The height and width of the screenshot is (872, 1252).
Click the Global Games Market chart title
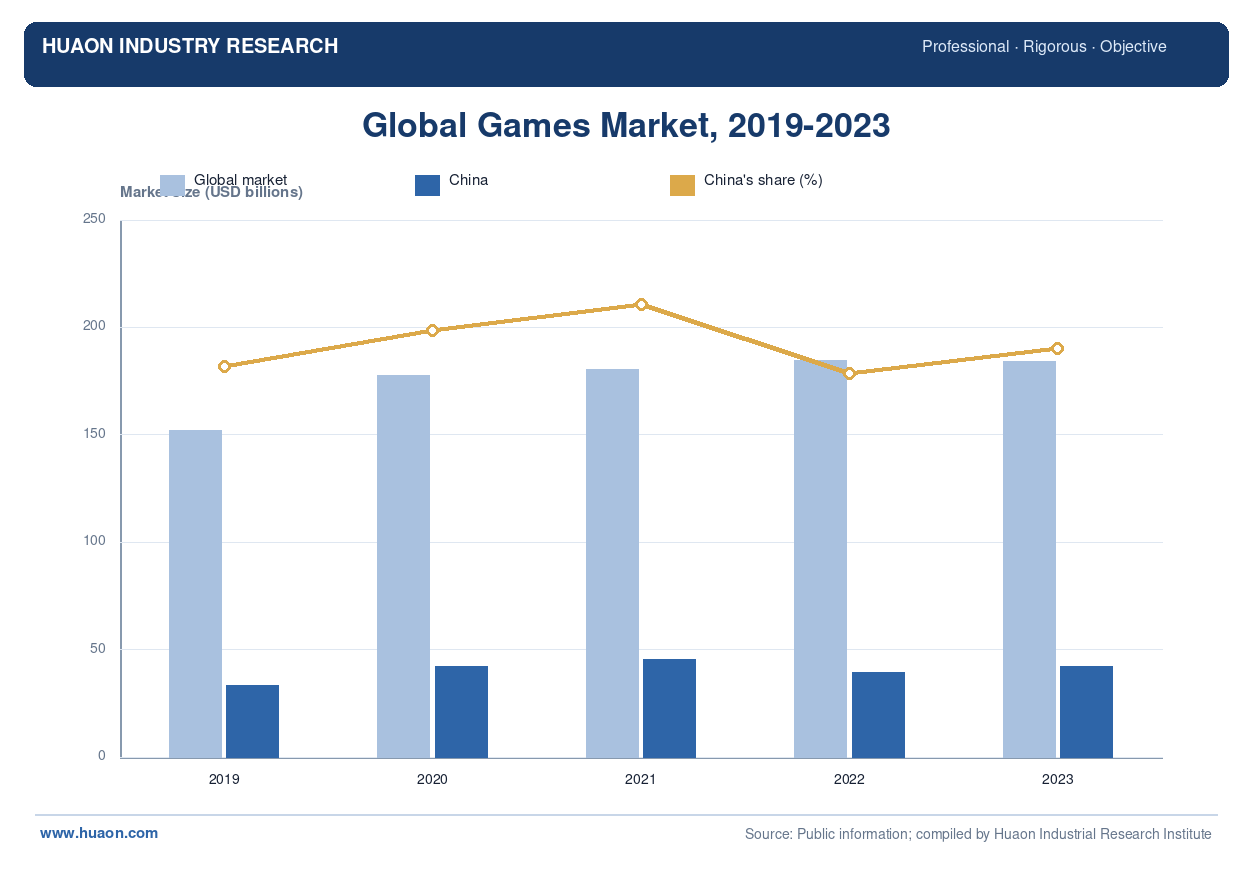coord(626,125)
